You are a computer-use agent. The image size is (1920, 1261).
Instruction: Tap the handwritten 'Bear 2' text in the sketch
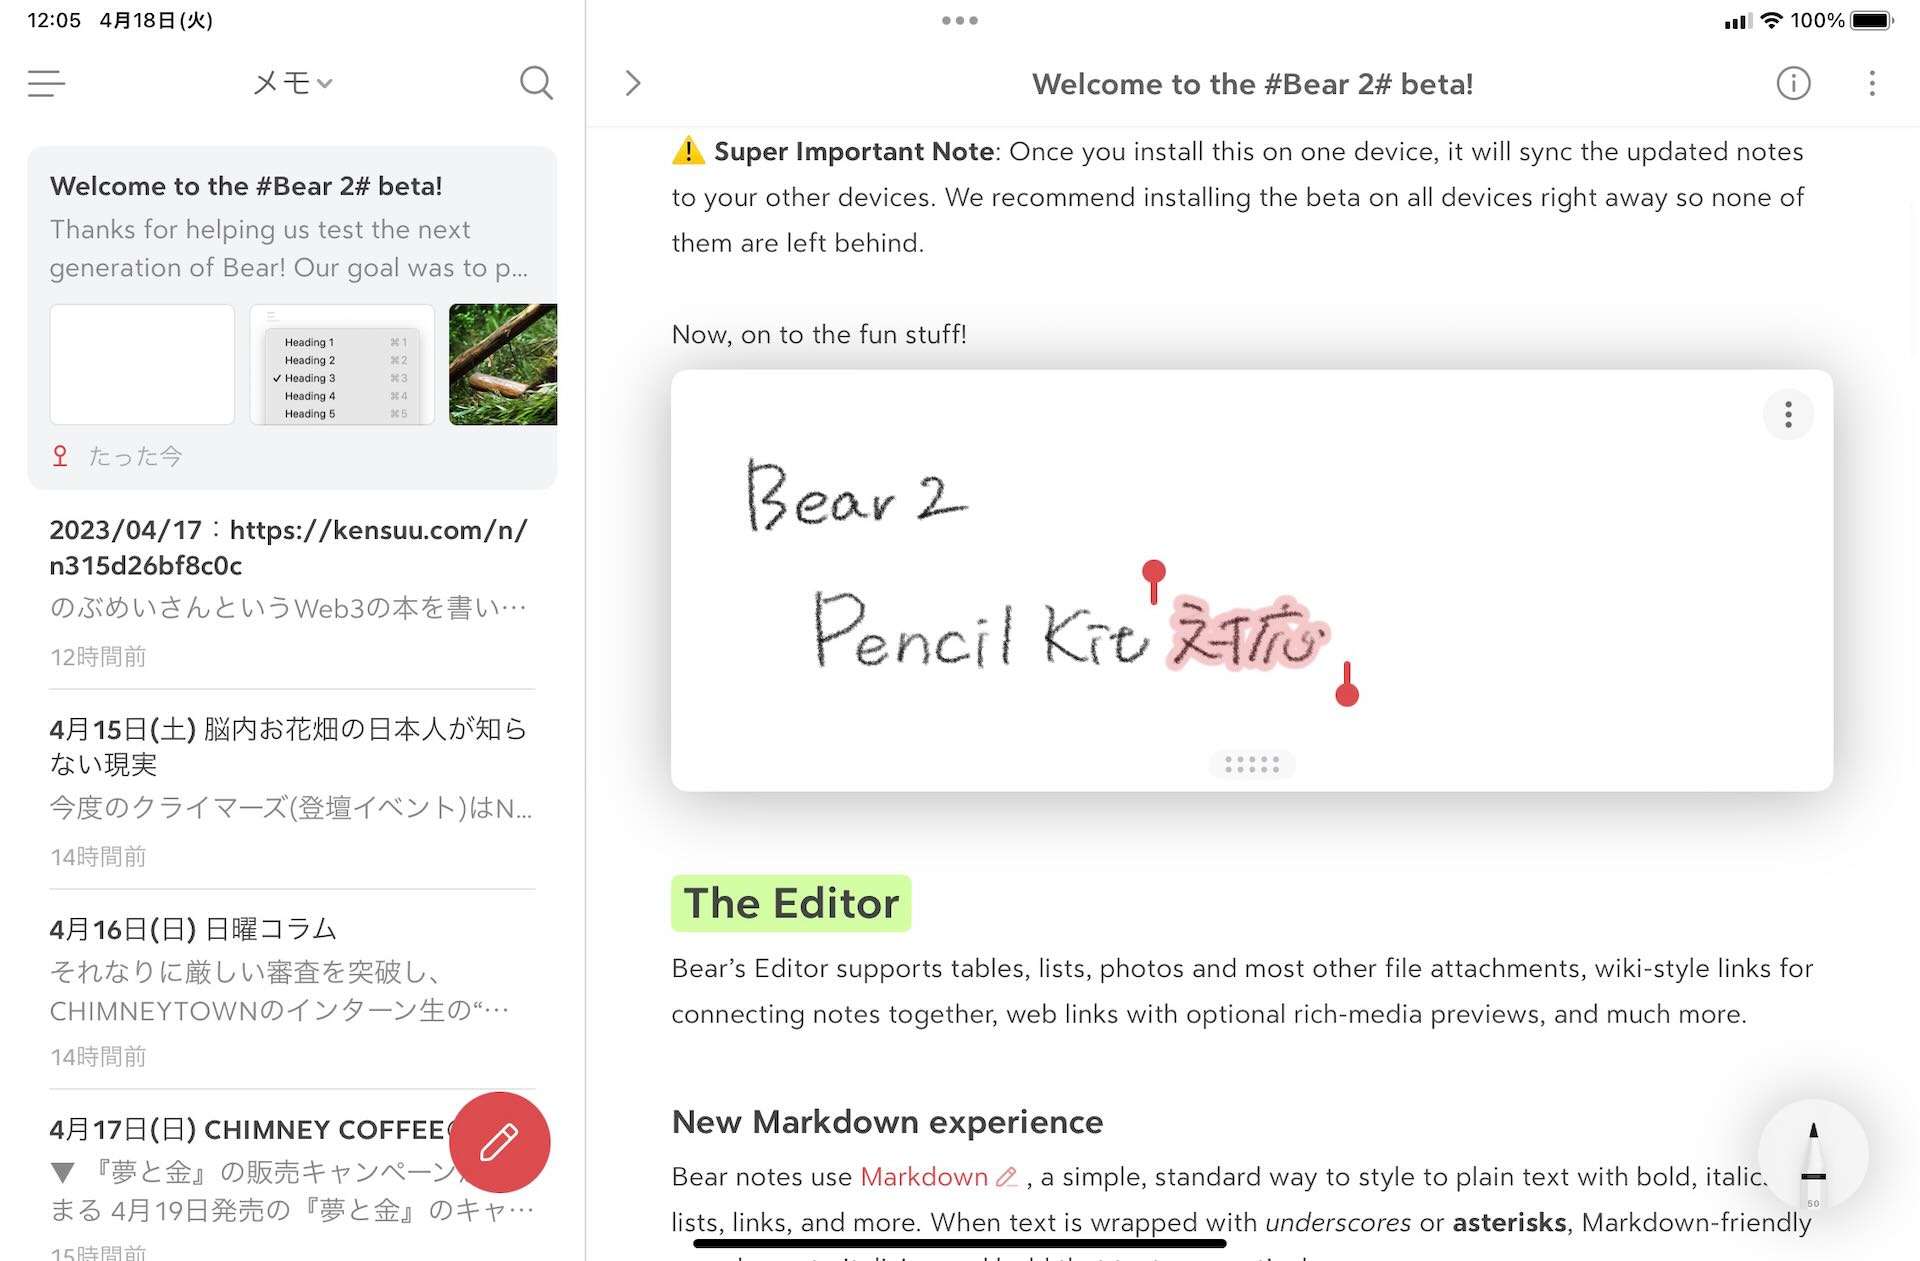pos(856,495)
